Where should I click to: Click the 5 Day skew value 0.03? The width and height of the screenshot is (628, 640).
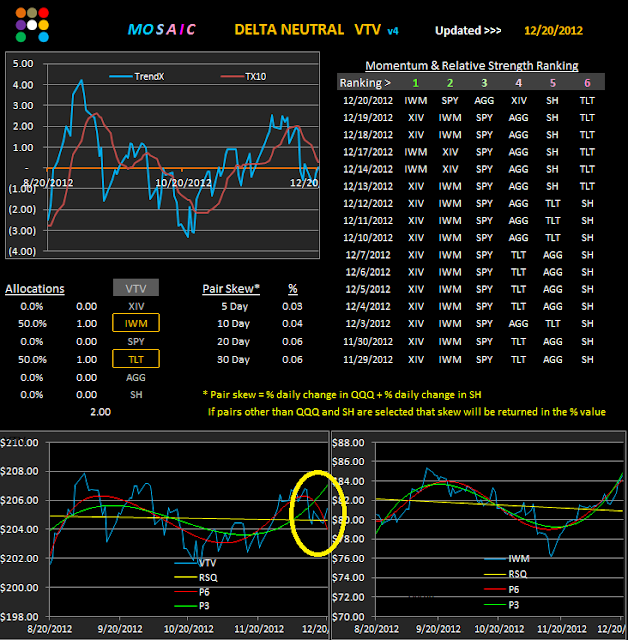(292, 306)
